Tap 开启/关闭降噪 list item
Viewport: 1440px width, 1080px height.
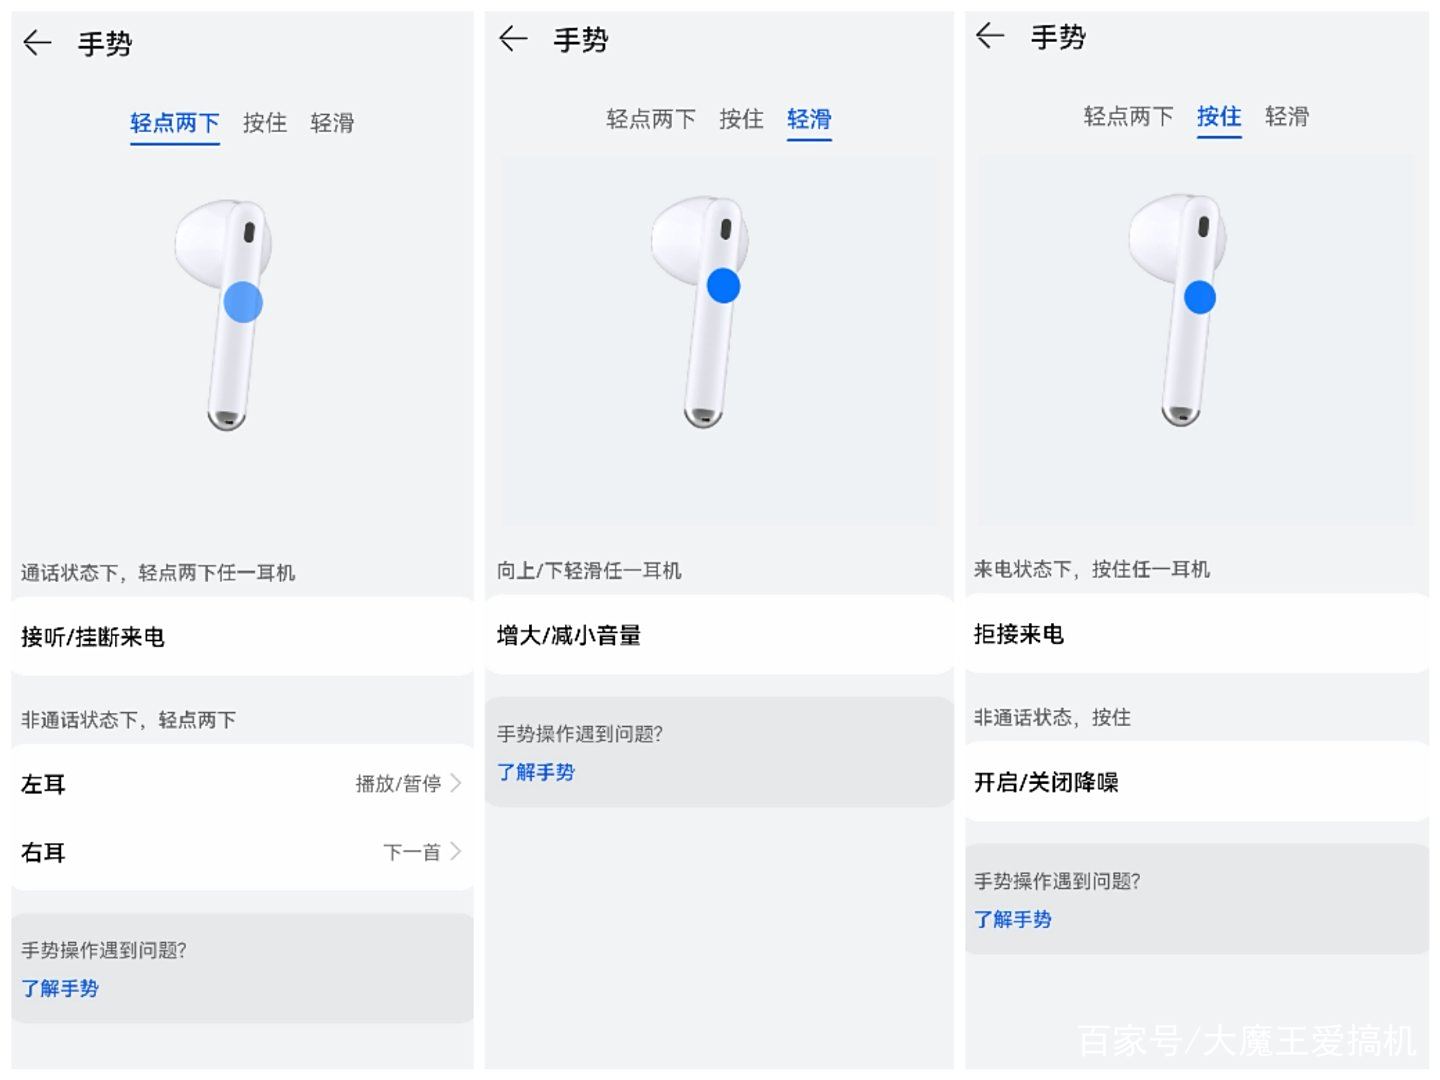click(x=1197, y=782)
